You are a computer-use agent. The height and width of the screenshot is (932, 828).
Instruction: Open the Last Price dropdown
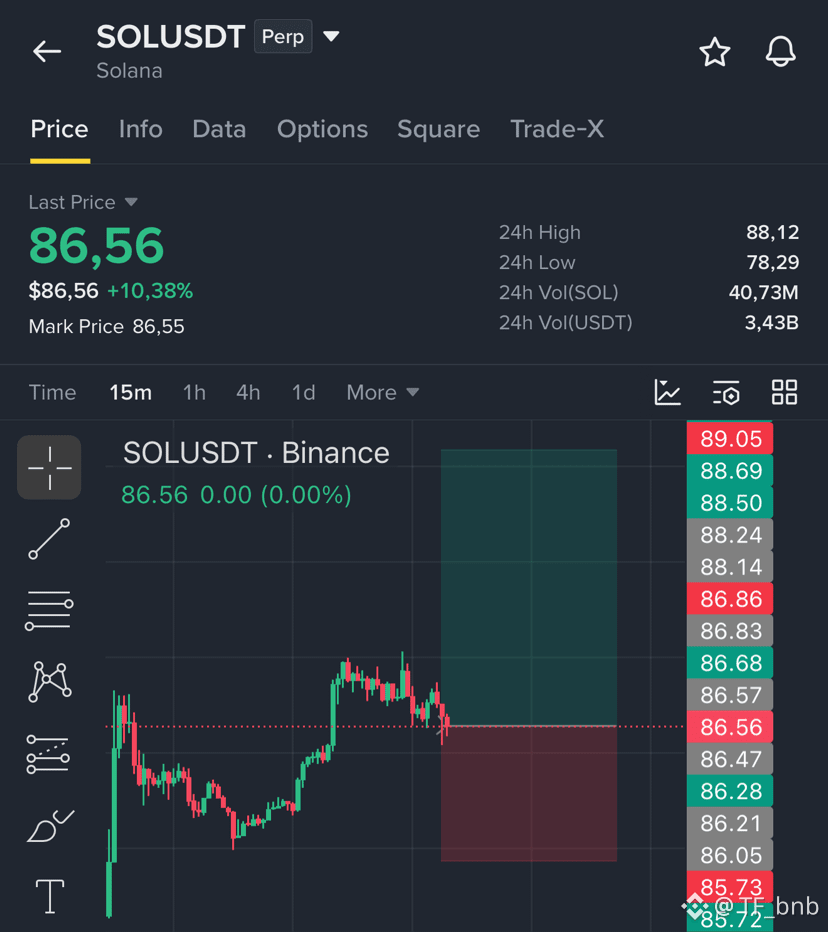[83, 202]
